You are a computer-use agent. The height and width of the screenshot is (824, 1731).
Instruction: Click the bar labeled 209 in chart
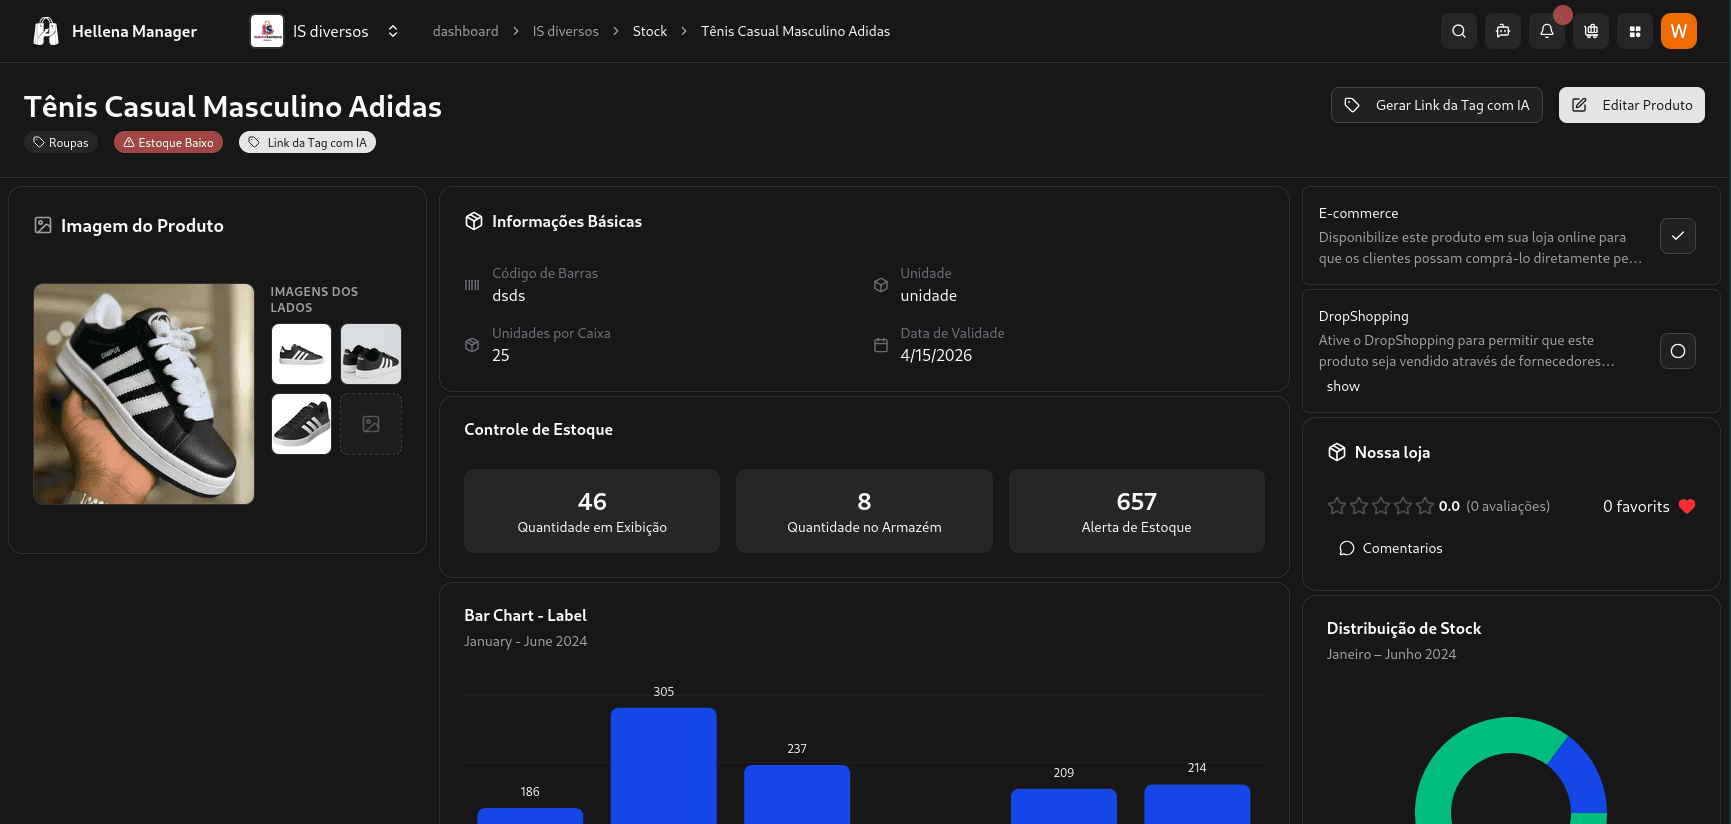(1064, 806)
